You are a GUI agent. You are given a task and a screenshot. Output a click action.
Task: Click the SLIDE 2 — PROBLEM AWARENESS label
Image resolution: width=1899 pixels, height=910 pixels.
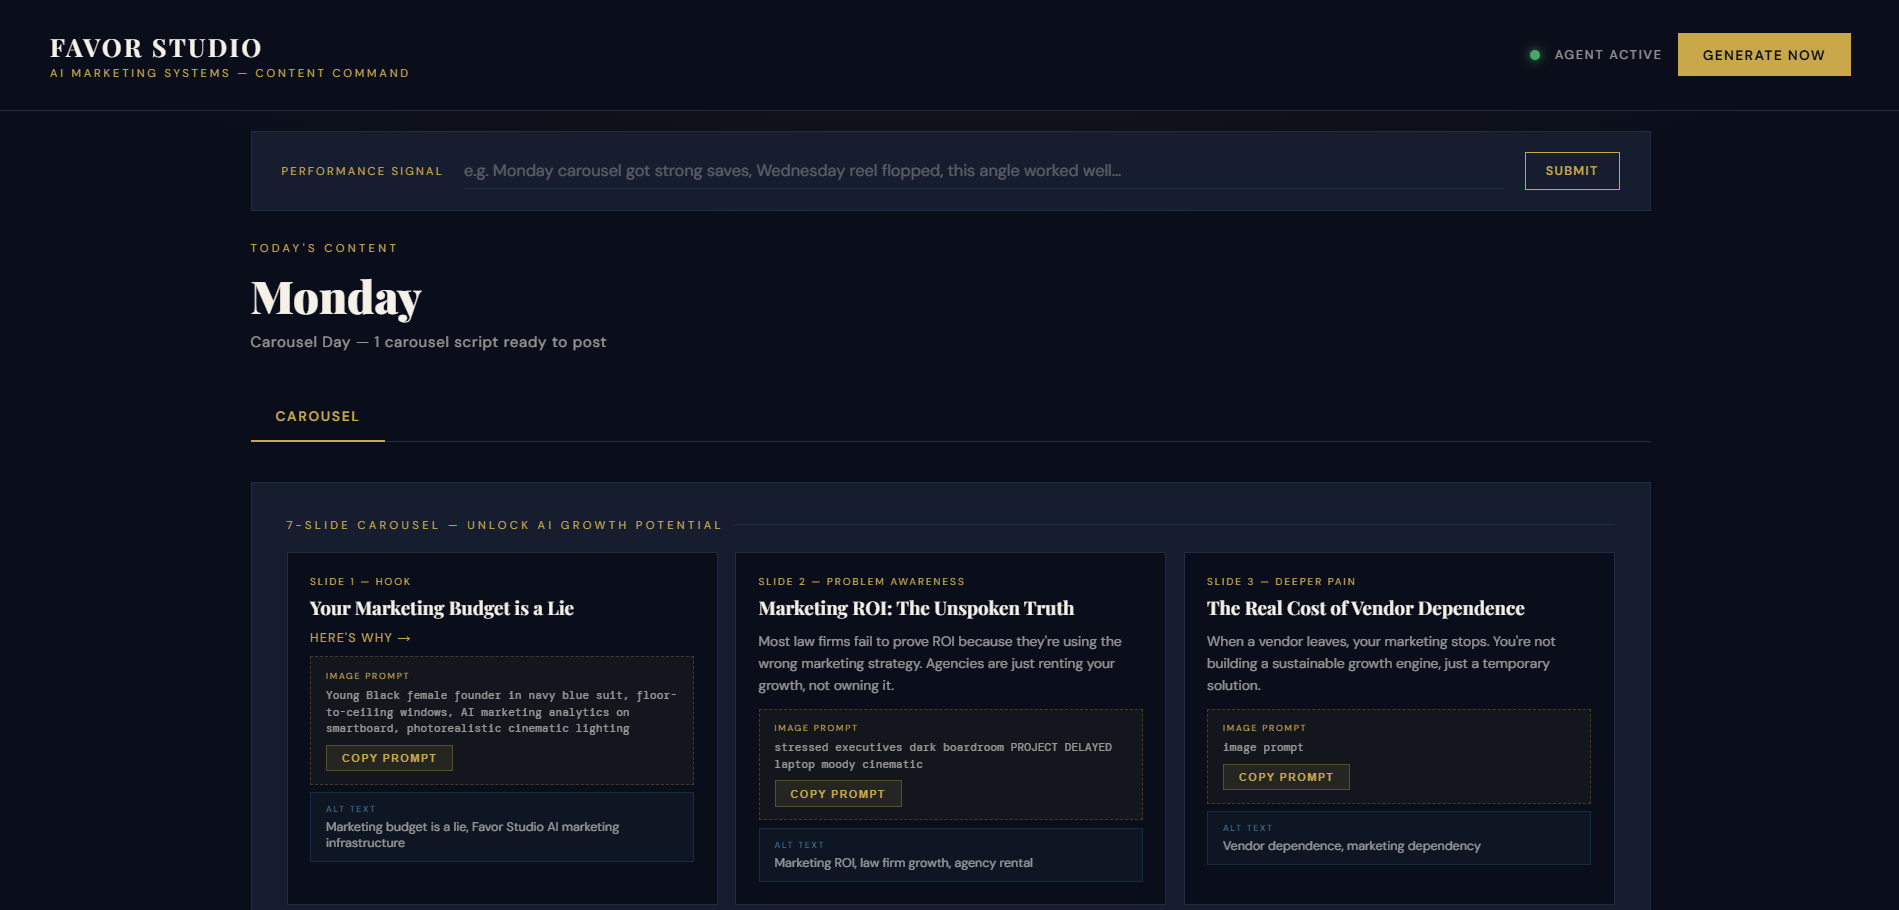[860, 581]
